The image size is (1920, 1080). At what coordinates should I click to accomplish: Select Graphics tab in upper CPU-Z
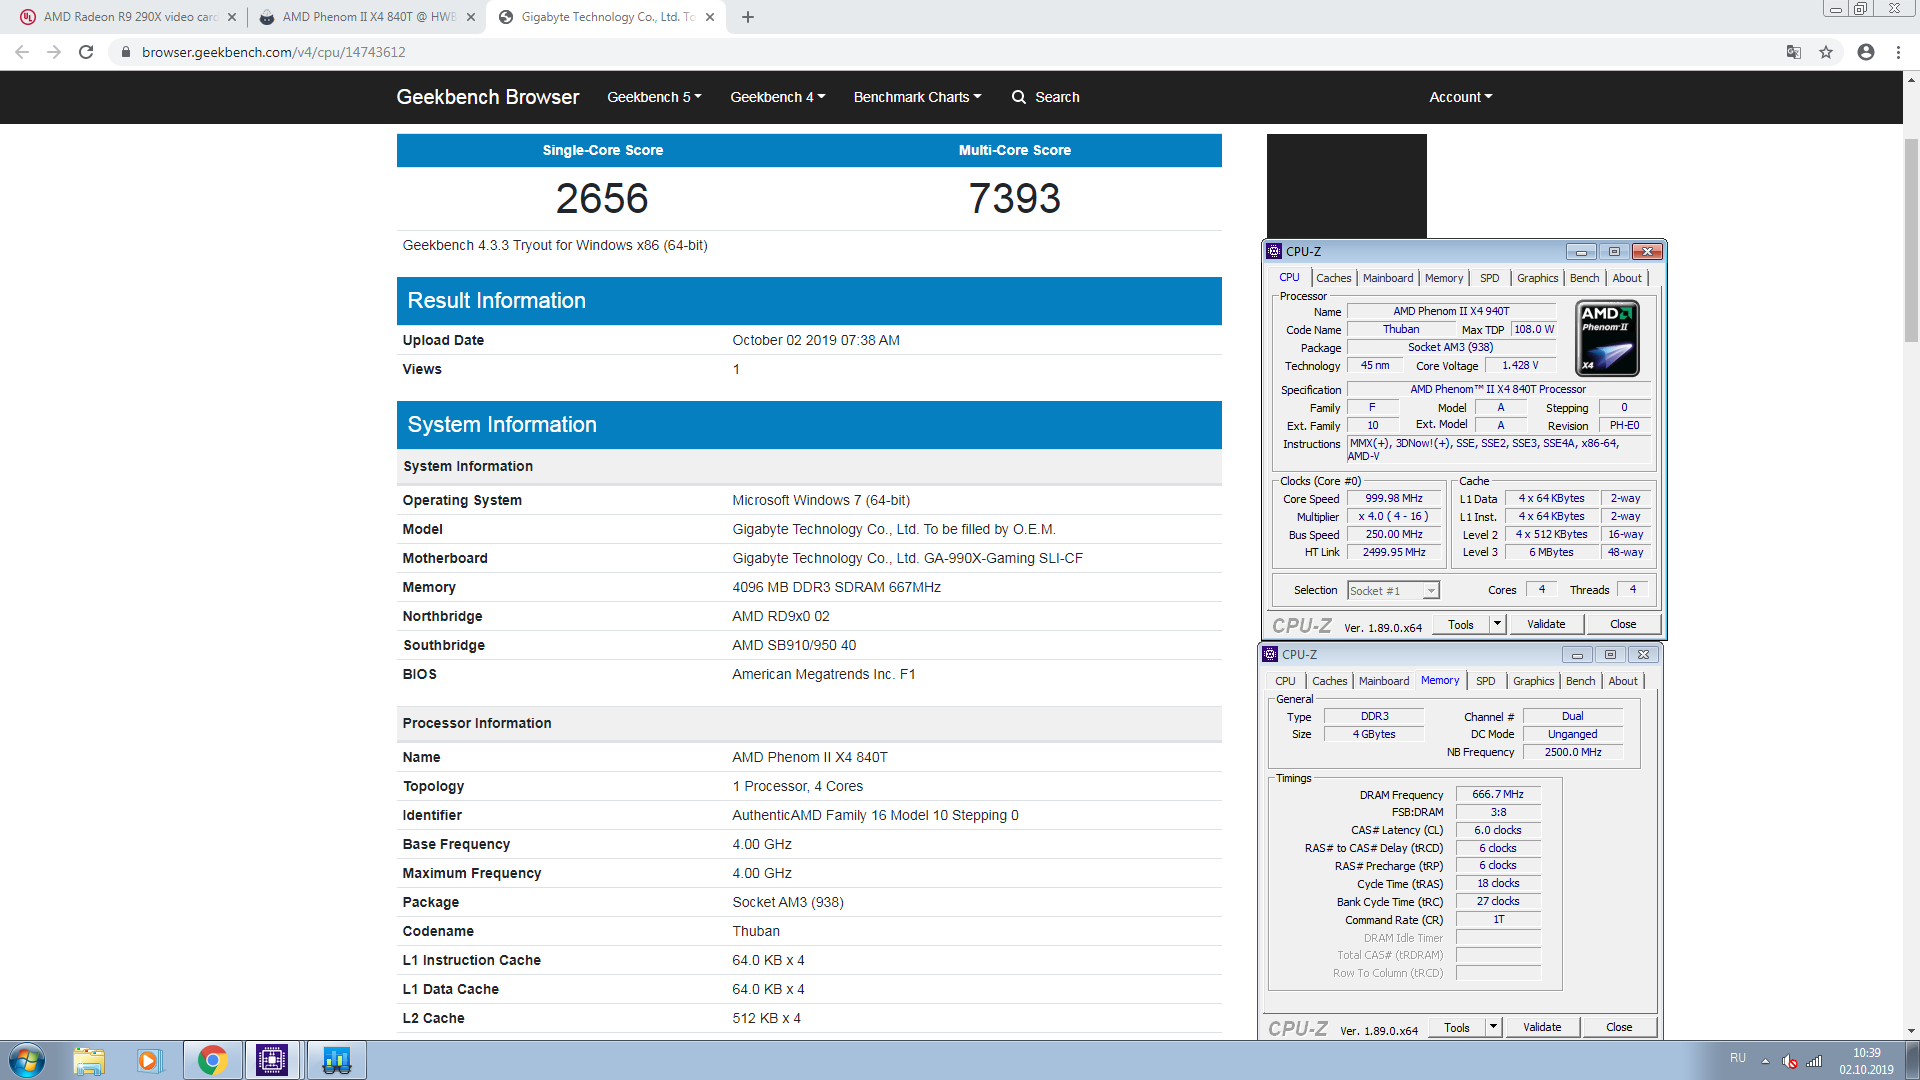[1537, 278]
